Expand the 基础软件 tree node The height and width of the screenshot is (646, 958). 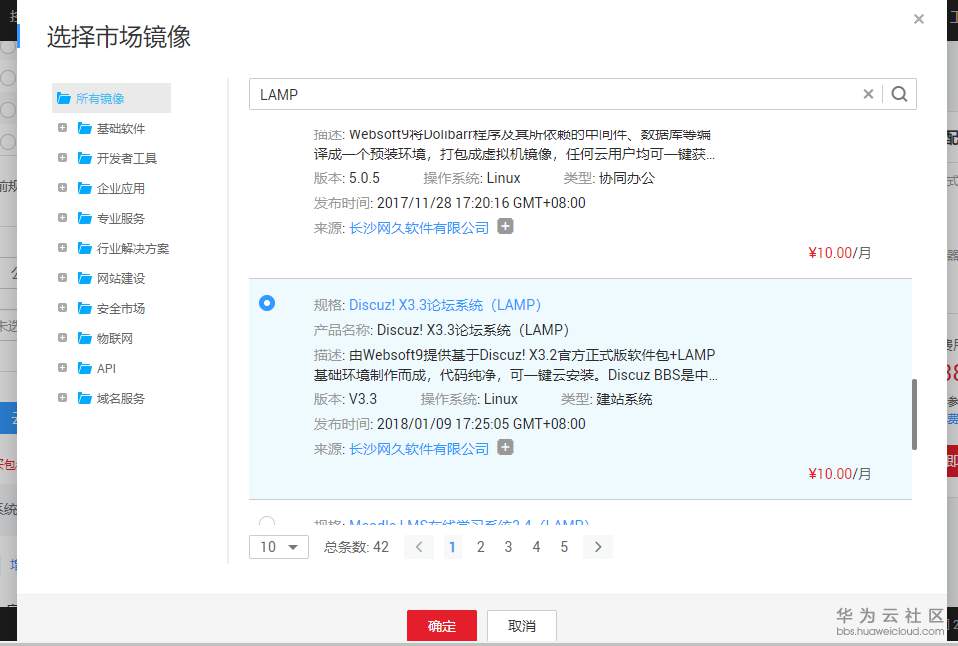pyautogui.click(x=62, y=128)
